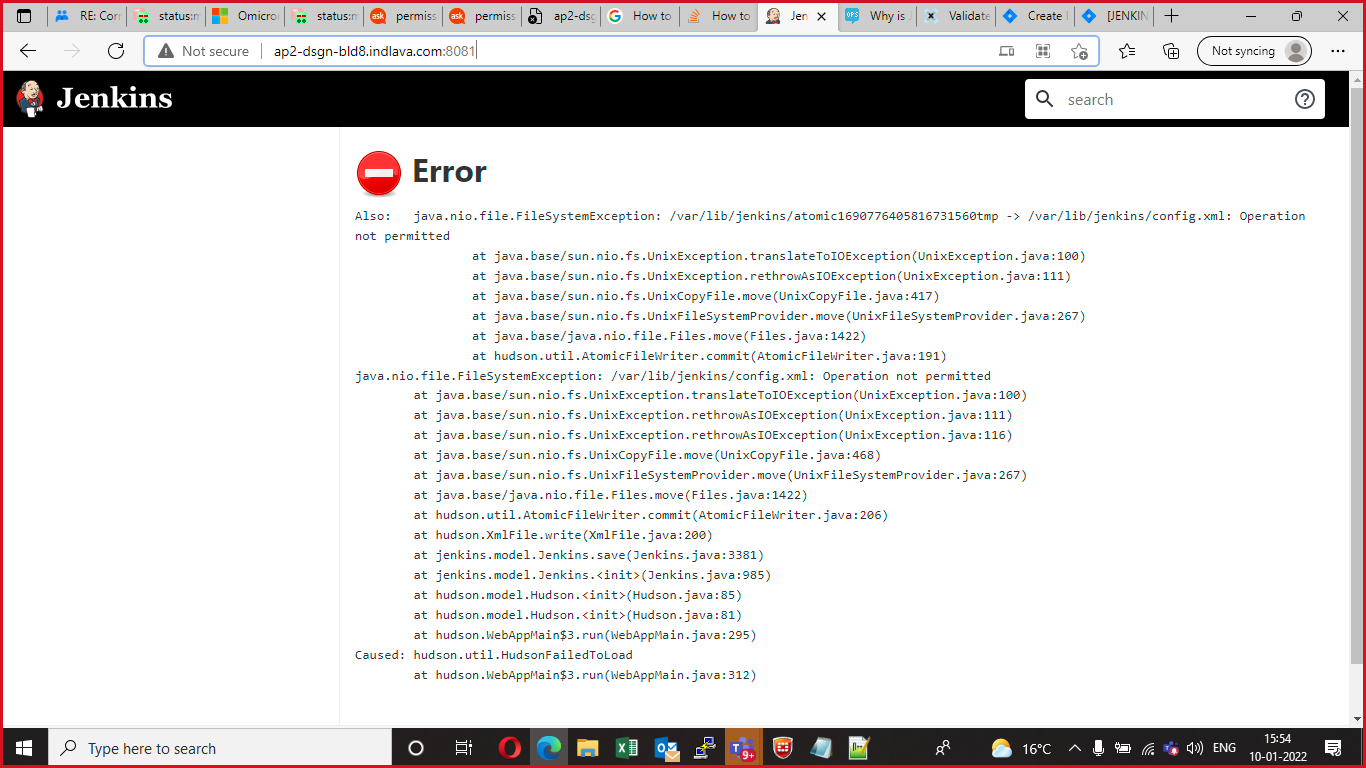
Task: Open the 16°C weather widget
Action: pyautogui.click(x=1021, y=748)
